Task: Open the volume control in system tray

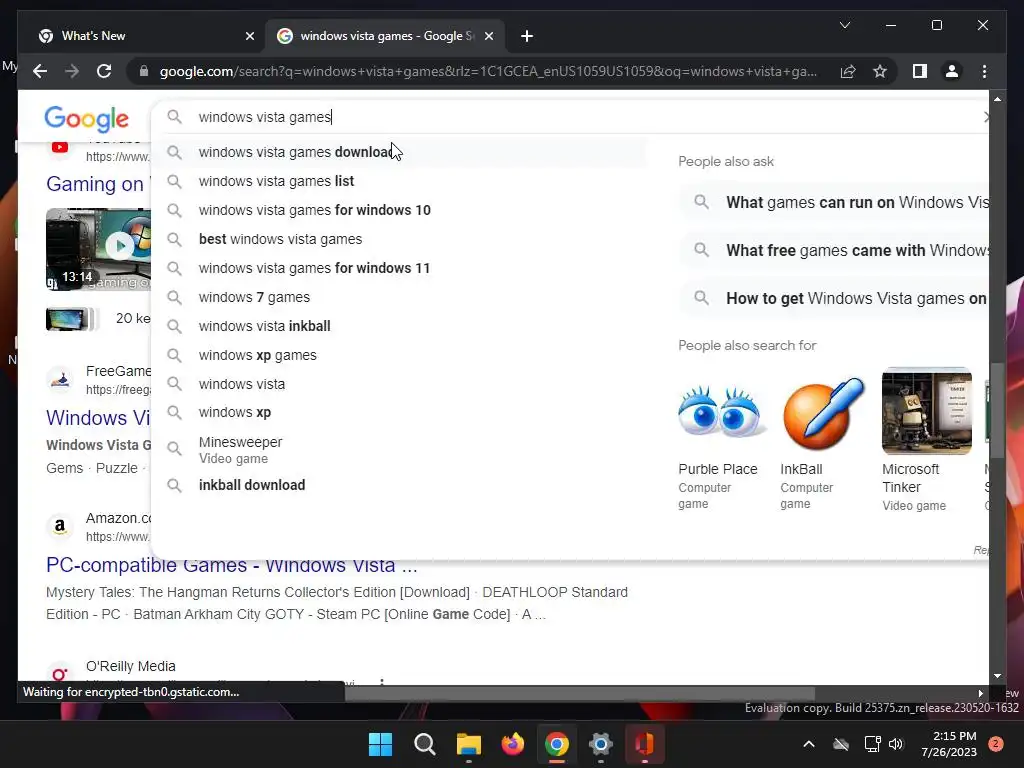Action: click(896, 744)
